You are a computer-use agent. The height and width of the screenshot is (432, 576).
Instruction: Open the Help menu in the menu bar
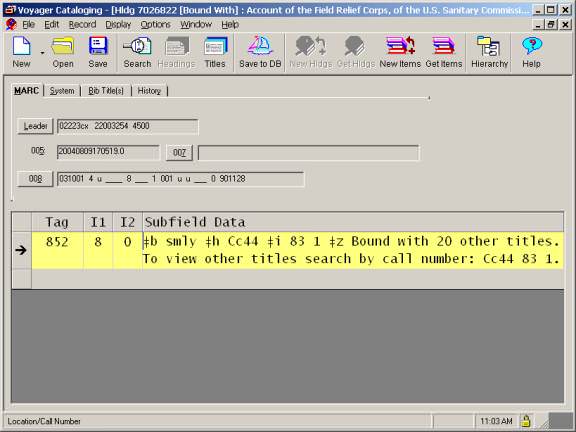coord(230,25)
